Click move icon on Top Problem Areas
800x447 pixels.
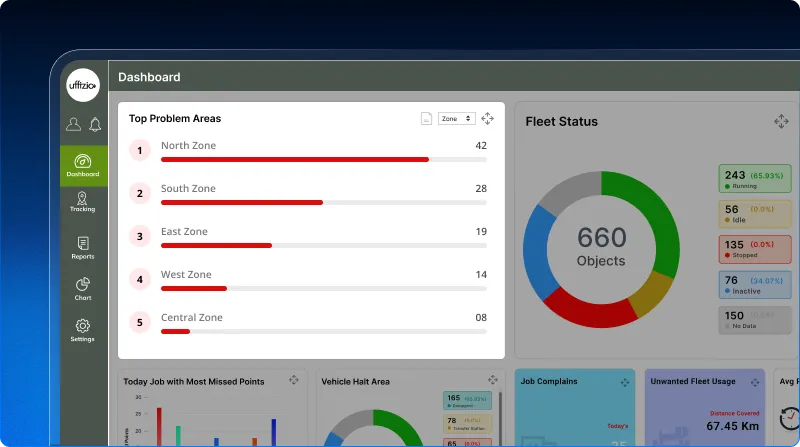coord(487,118)
